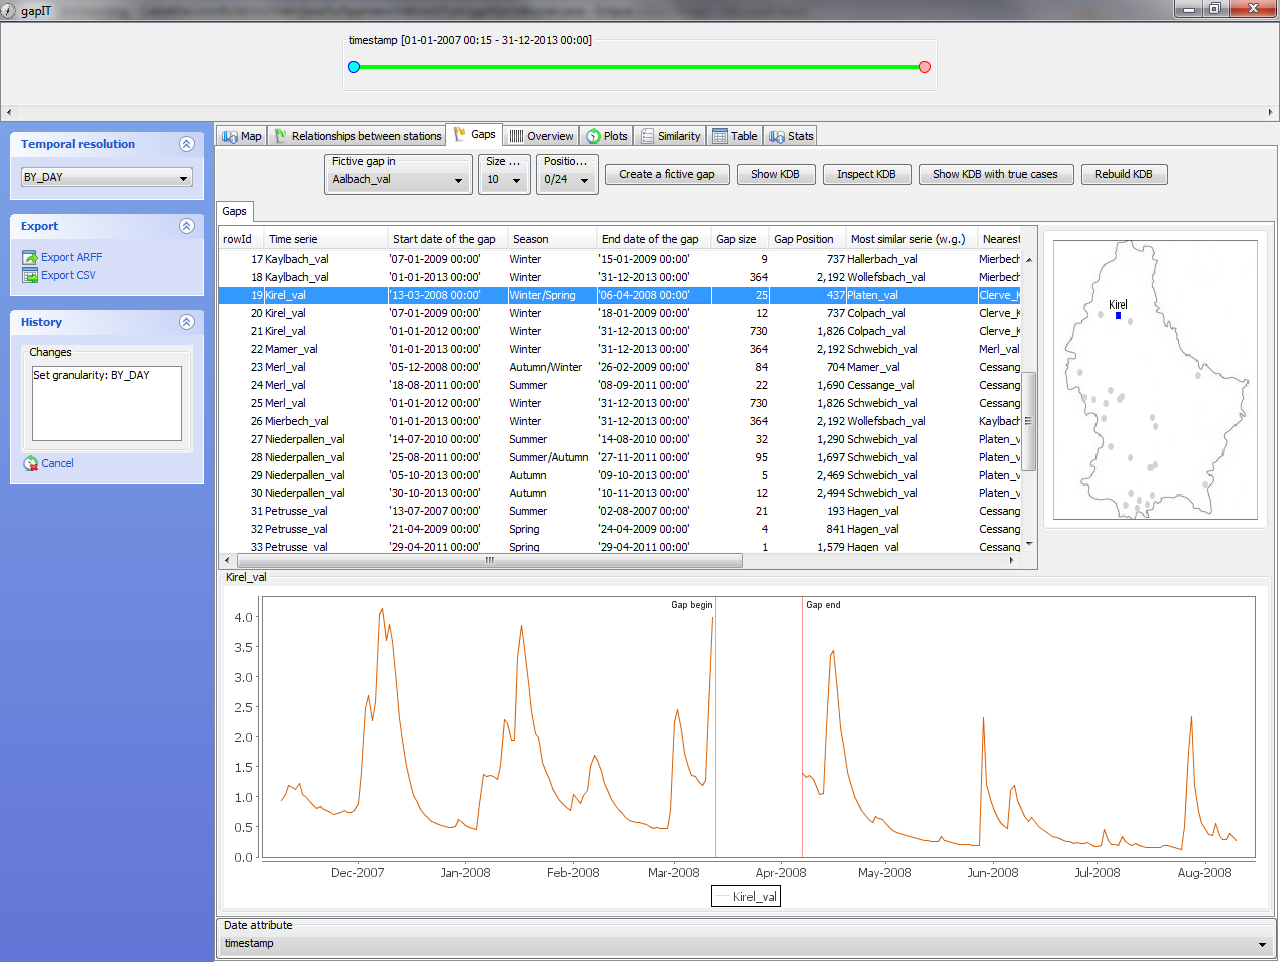1280x962 pixels.
Task: Click the Relationships between stations tab icon
Action: tap(281, 136)
